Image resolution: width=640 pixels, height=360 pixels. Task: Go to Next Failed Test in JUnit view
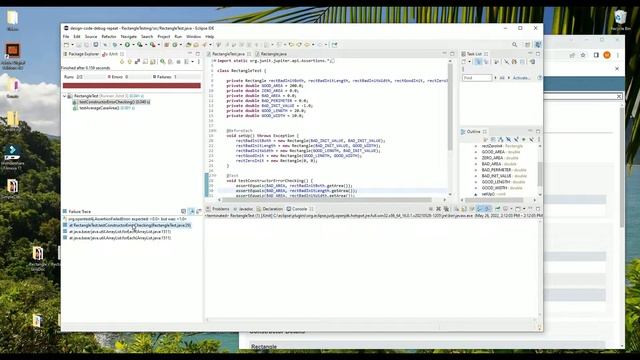point(122,62)
